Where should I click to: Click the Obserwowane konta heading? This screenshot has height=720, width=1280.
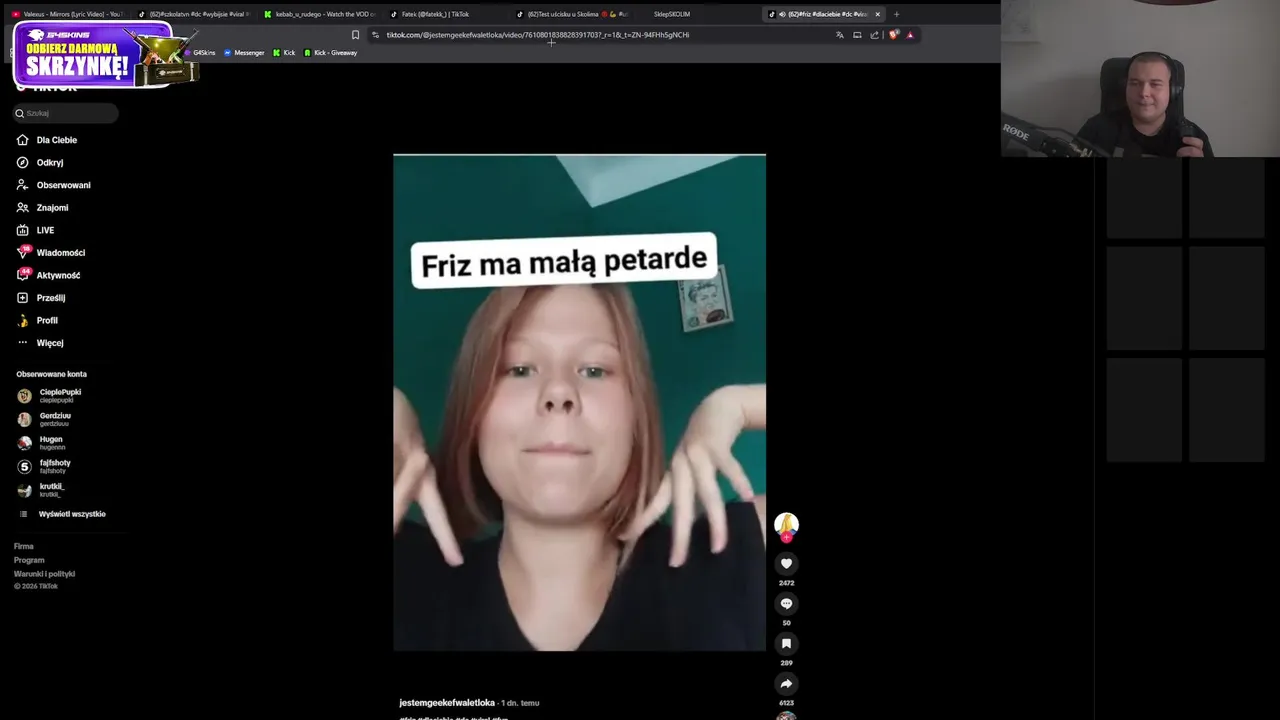(51, 374)
